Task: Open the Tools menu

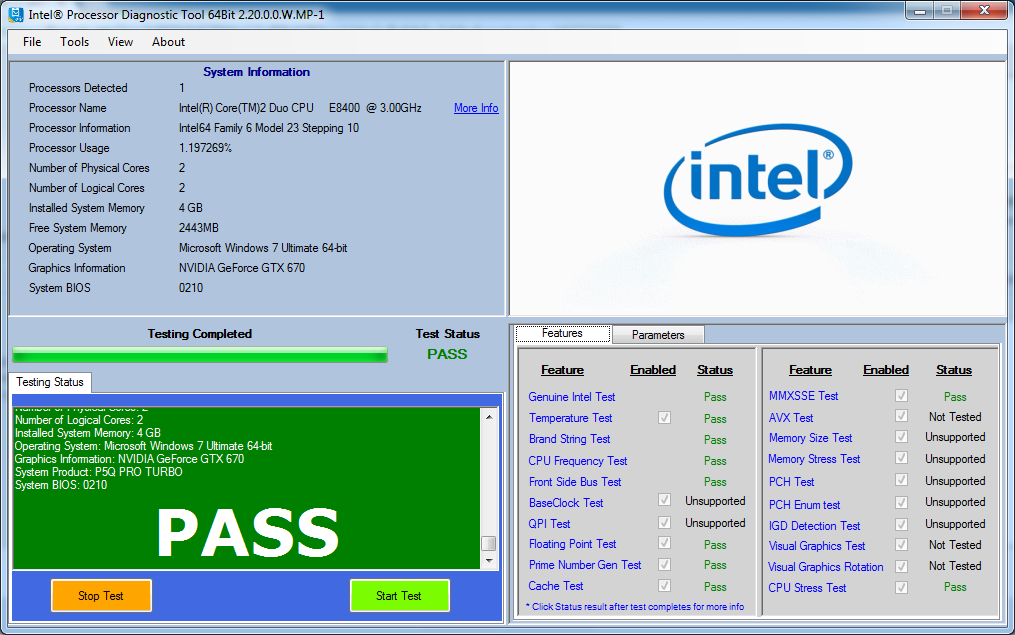Action: tap(74, 42)
